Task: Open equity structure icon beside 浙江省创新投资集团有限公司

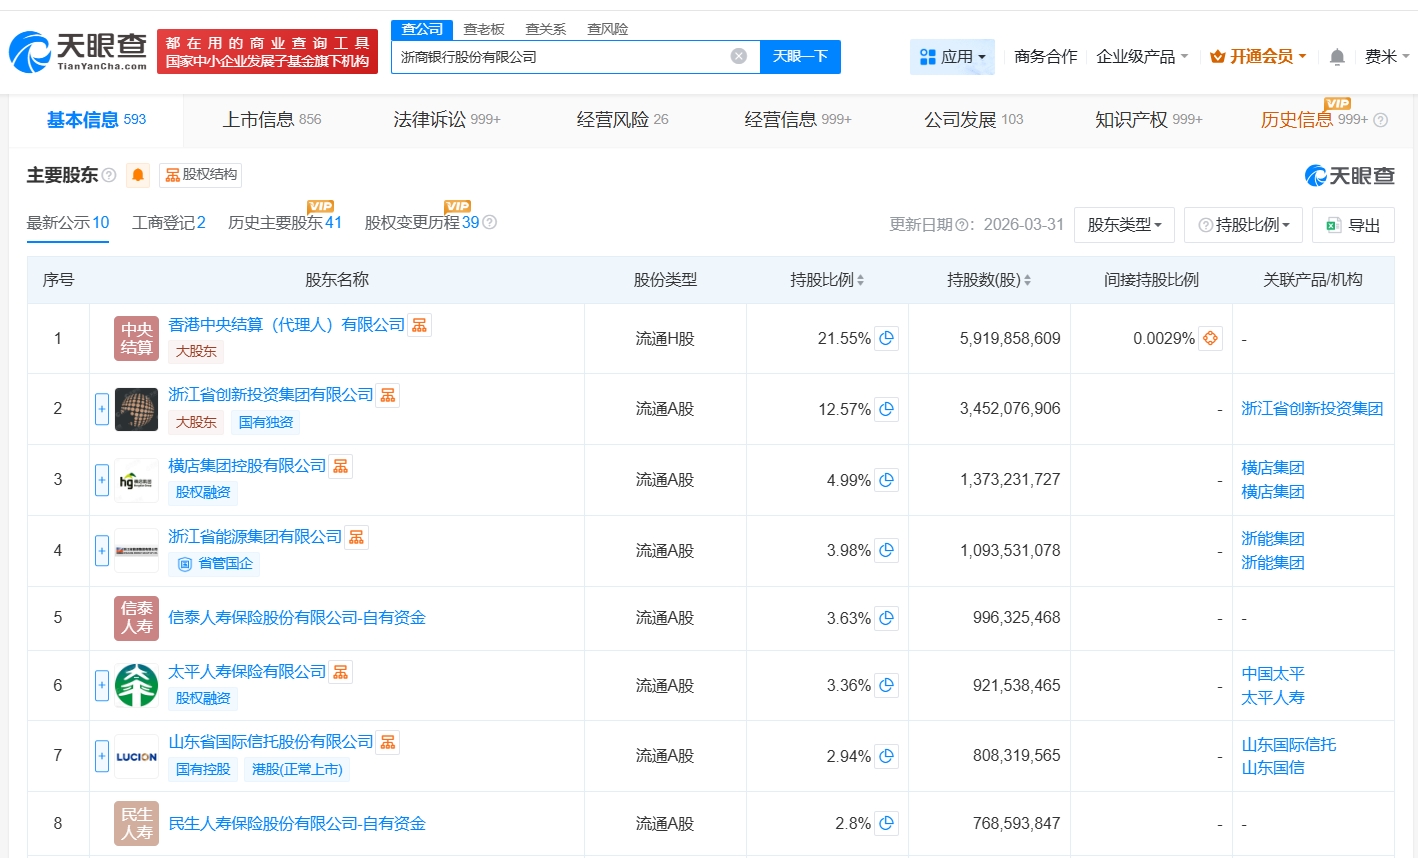Action: [388, 395]
